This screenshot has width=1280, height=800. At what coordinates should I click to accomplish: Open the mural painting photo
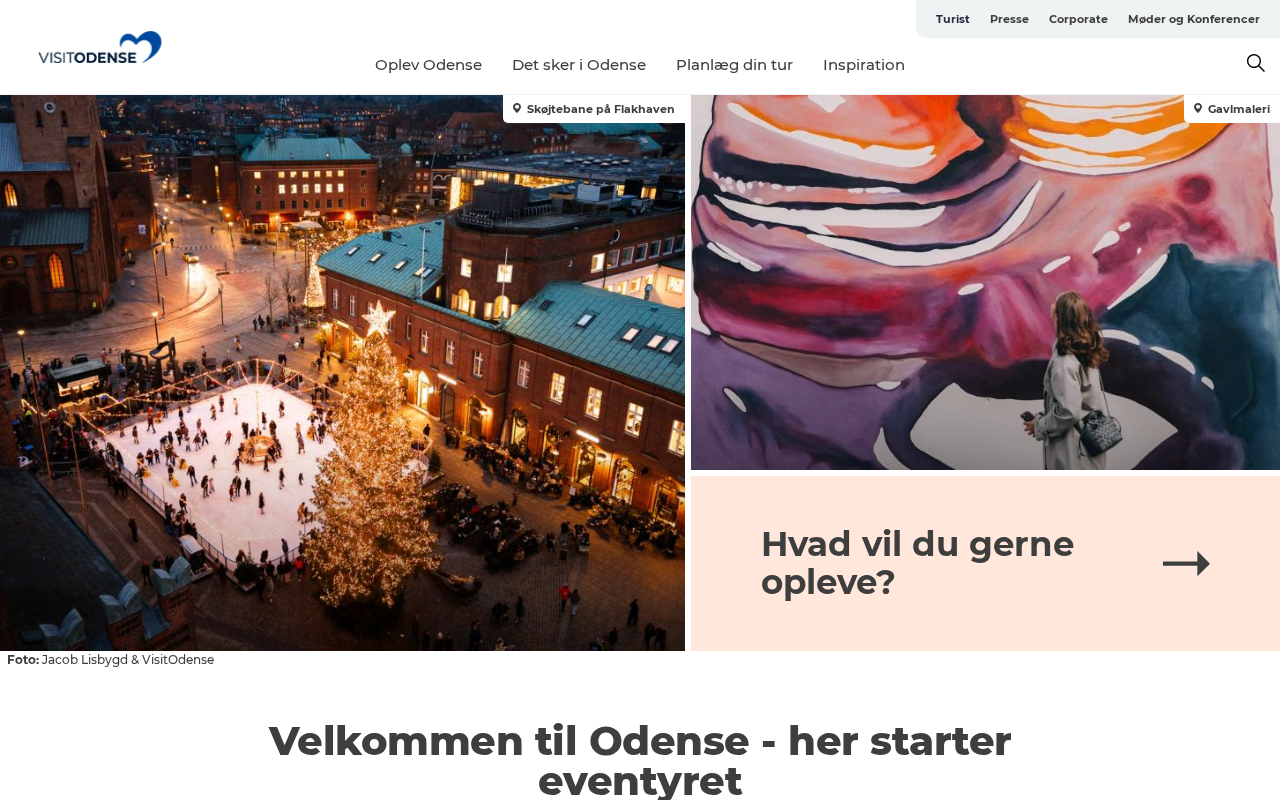[x=985, y=282]
